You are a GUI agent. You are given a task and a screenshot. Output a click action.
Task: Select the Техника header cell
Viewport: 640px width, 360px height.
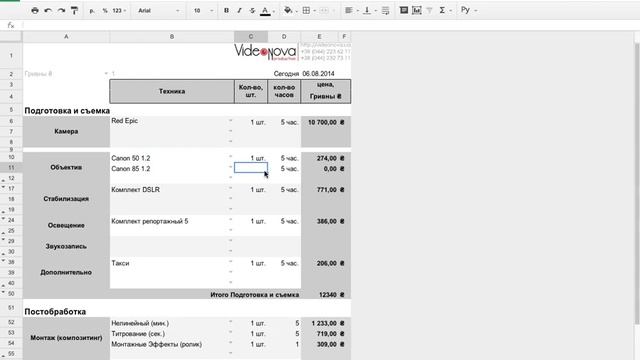tap(172, 91)
